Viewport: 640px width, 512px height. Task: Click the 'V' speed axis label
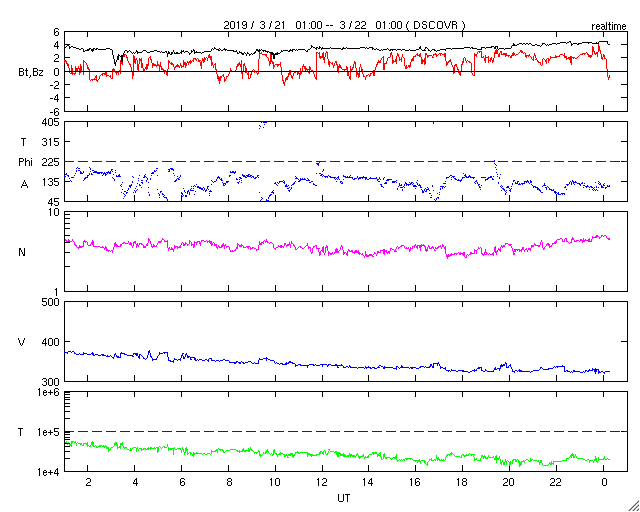point(22,342)
